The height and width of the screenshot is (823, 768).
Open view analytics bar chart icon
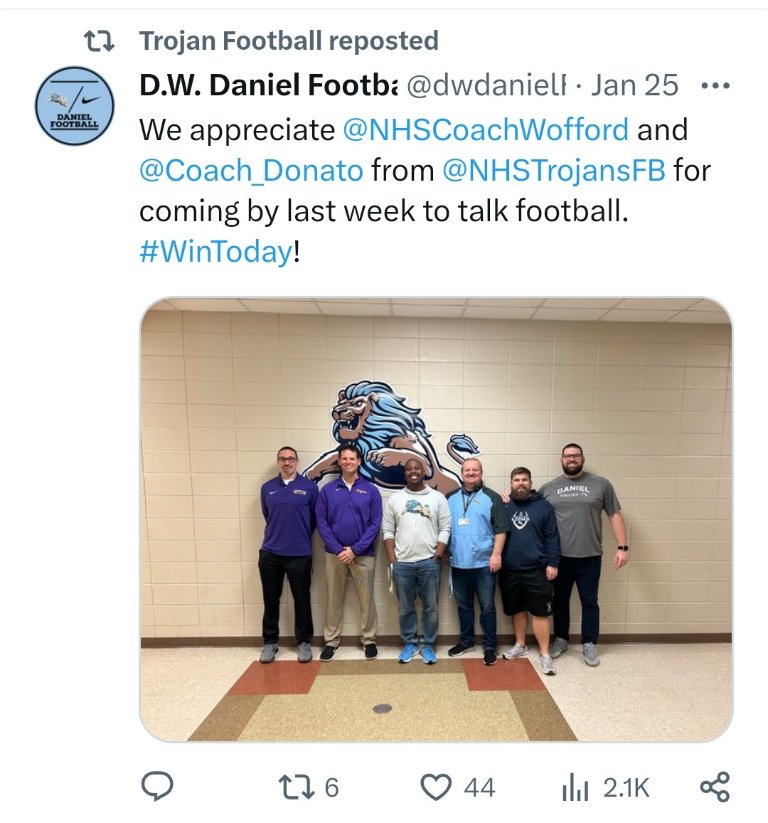coord(575,788)
